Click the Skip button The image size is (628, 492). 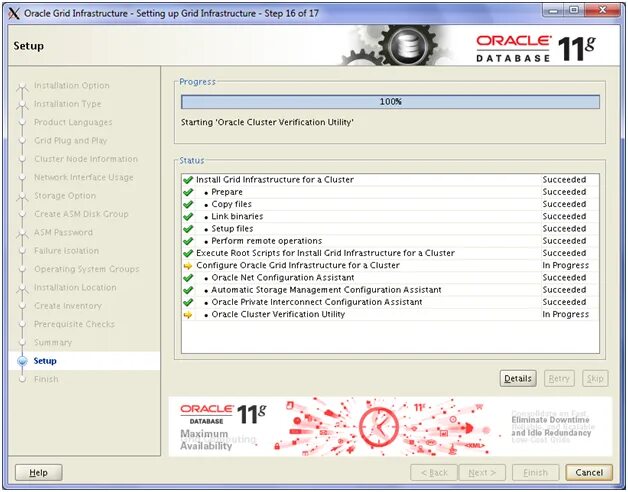pos(595,378)
